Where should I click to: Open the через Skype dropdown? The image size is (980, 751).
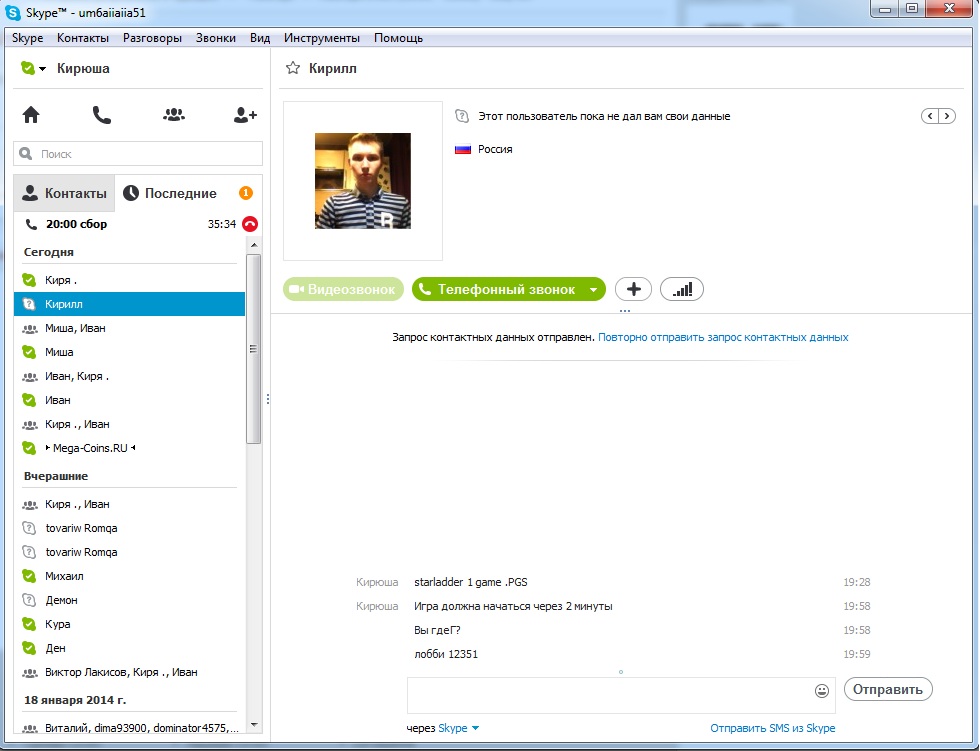(458, 728)
